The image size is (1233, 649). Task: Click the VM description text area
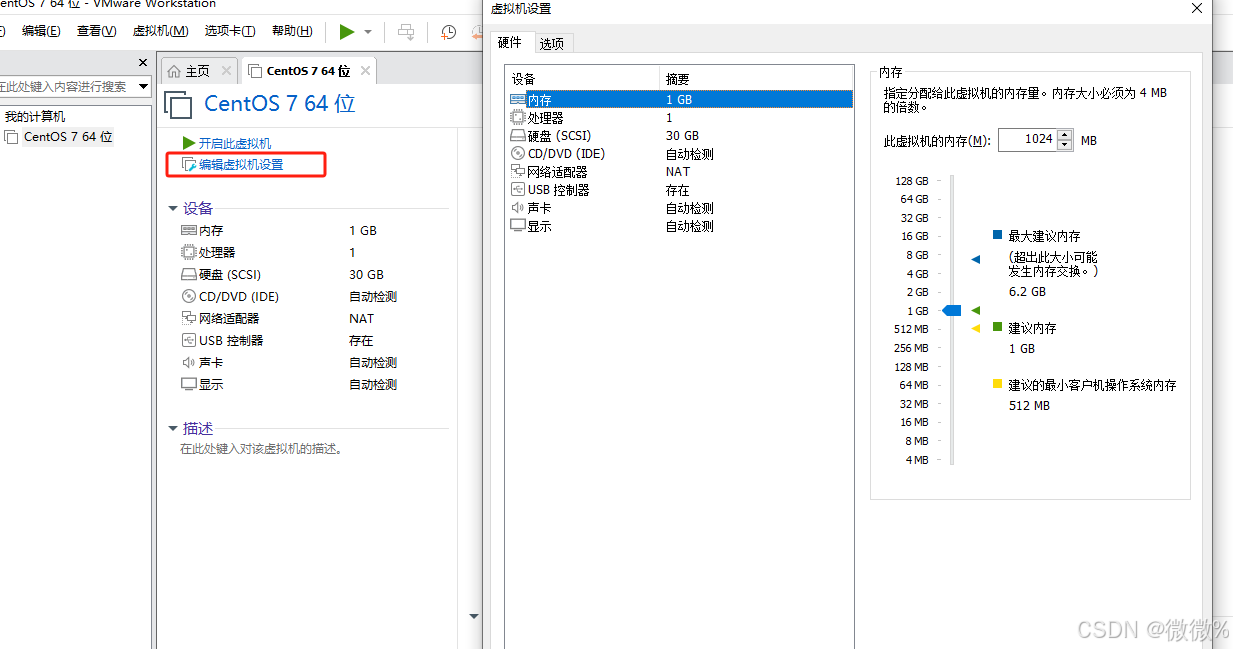tap(261, 449)
